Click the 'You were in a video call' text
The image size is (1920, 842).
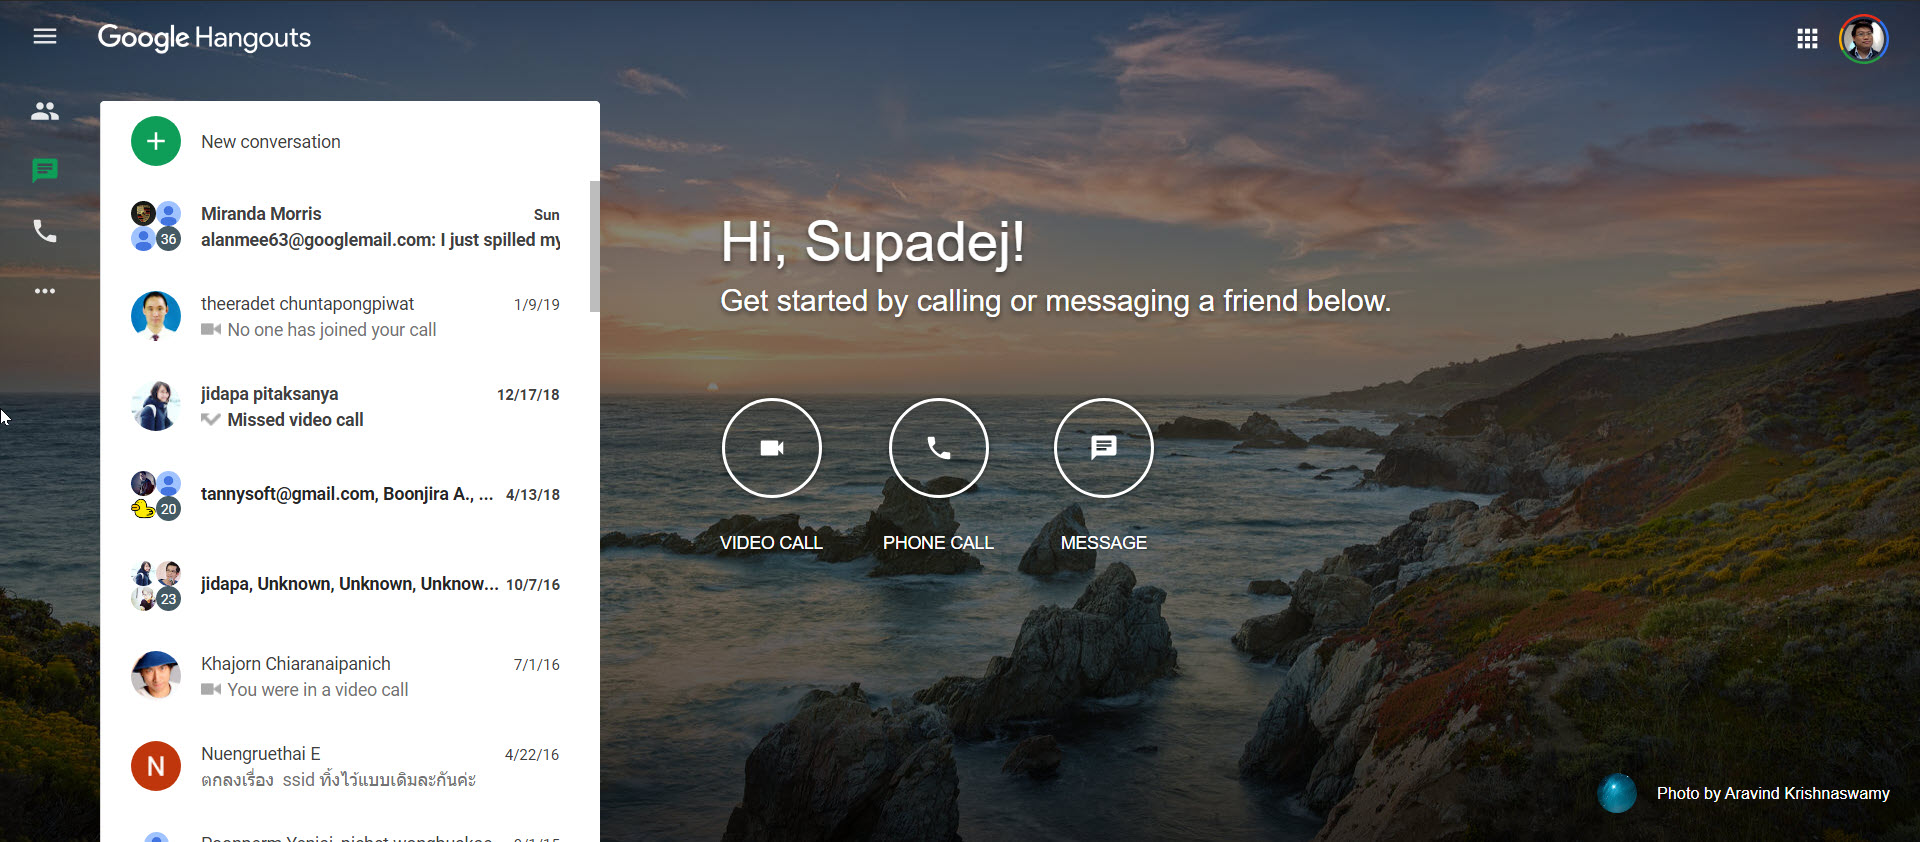318,690
